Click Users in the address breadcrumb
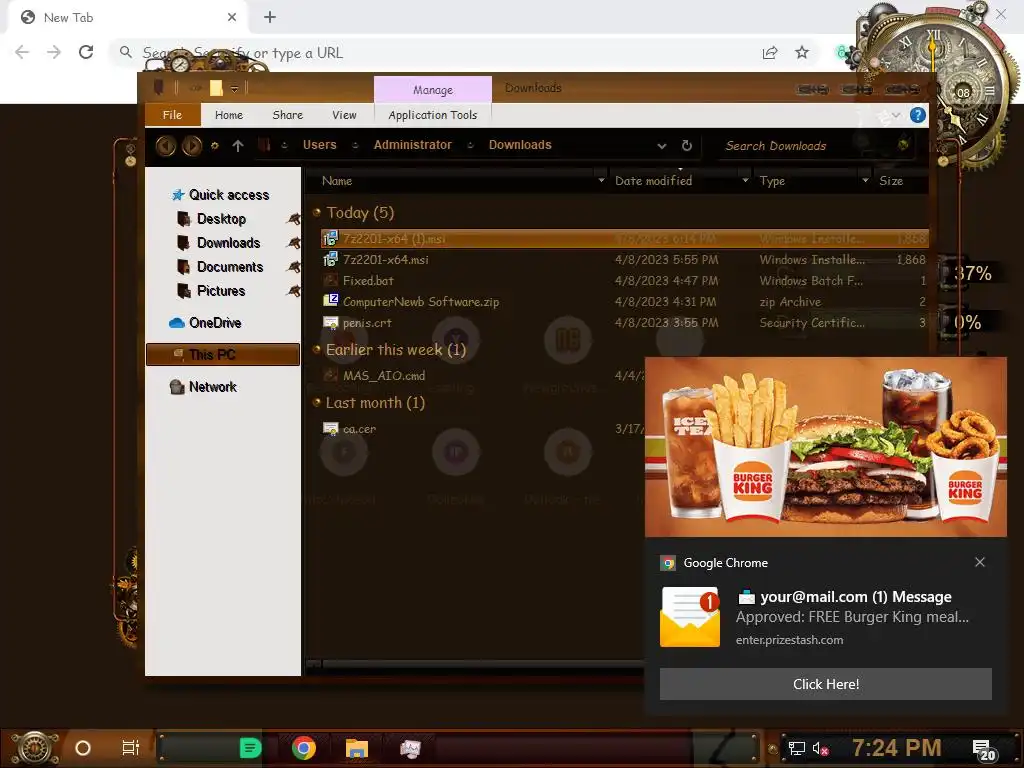1024x768 pixels. (x=319, y=145)
